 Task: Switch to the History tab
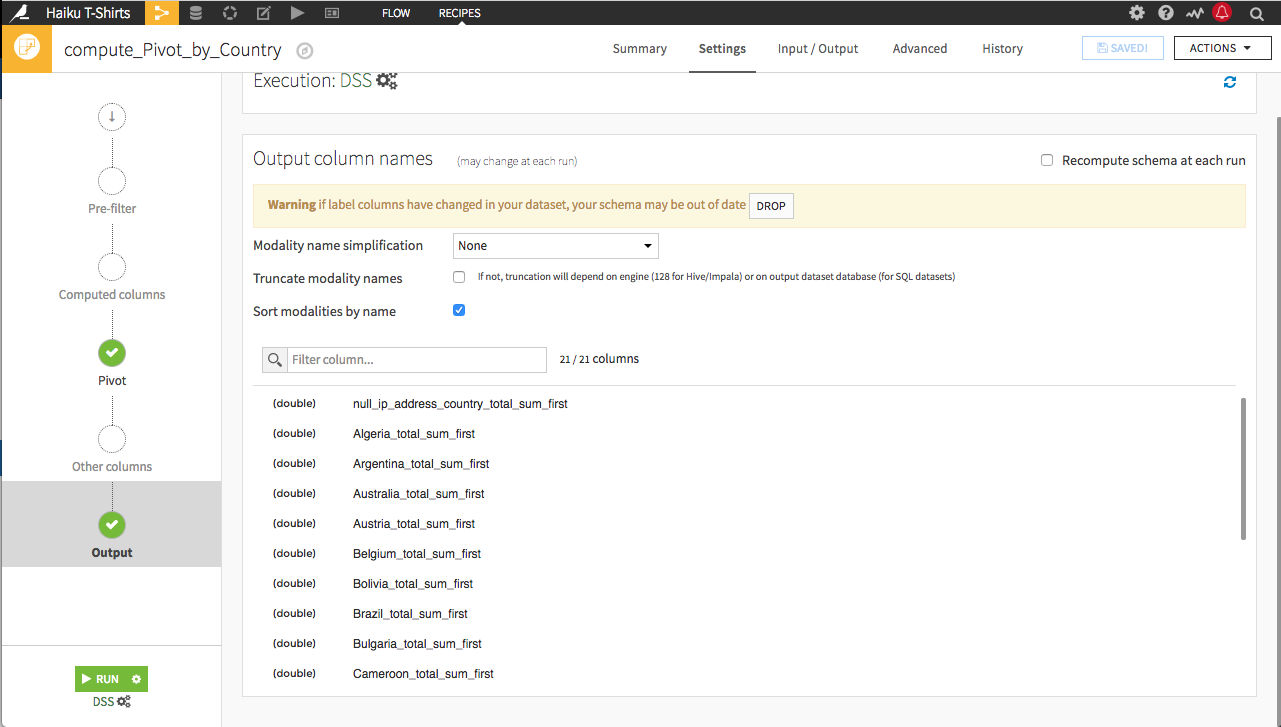click(1002, 49)
